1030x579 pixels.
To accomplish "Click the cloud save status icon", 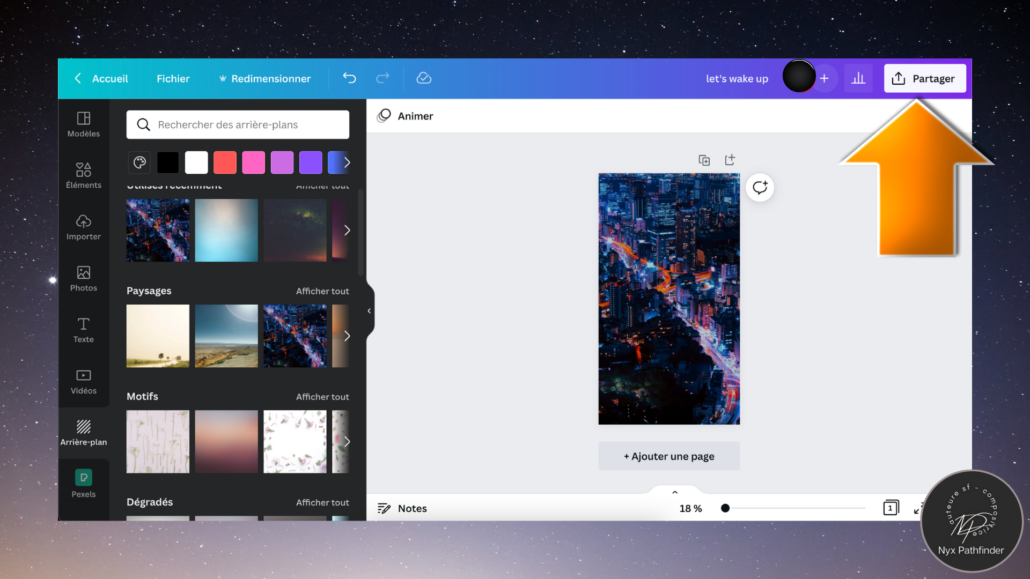I will tap(424, 78).
